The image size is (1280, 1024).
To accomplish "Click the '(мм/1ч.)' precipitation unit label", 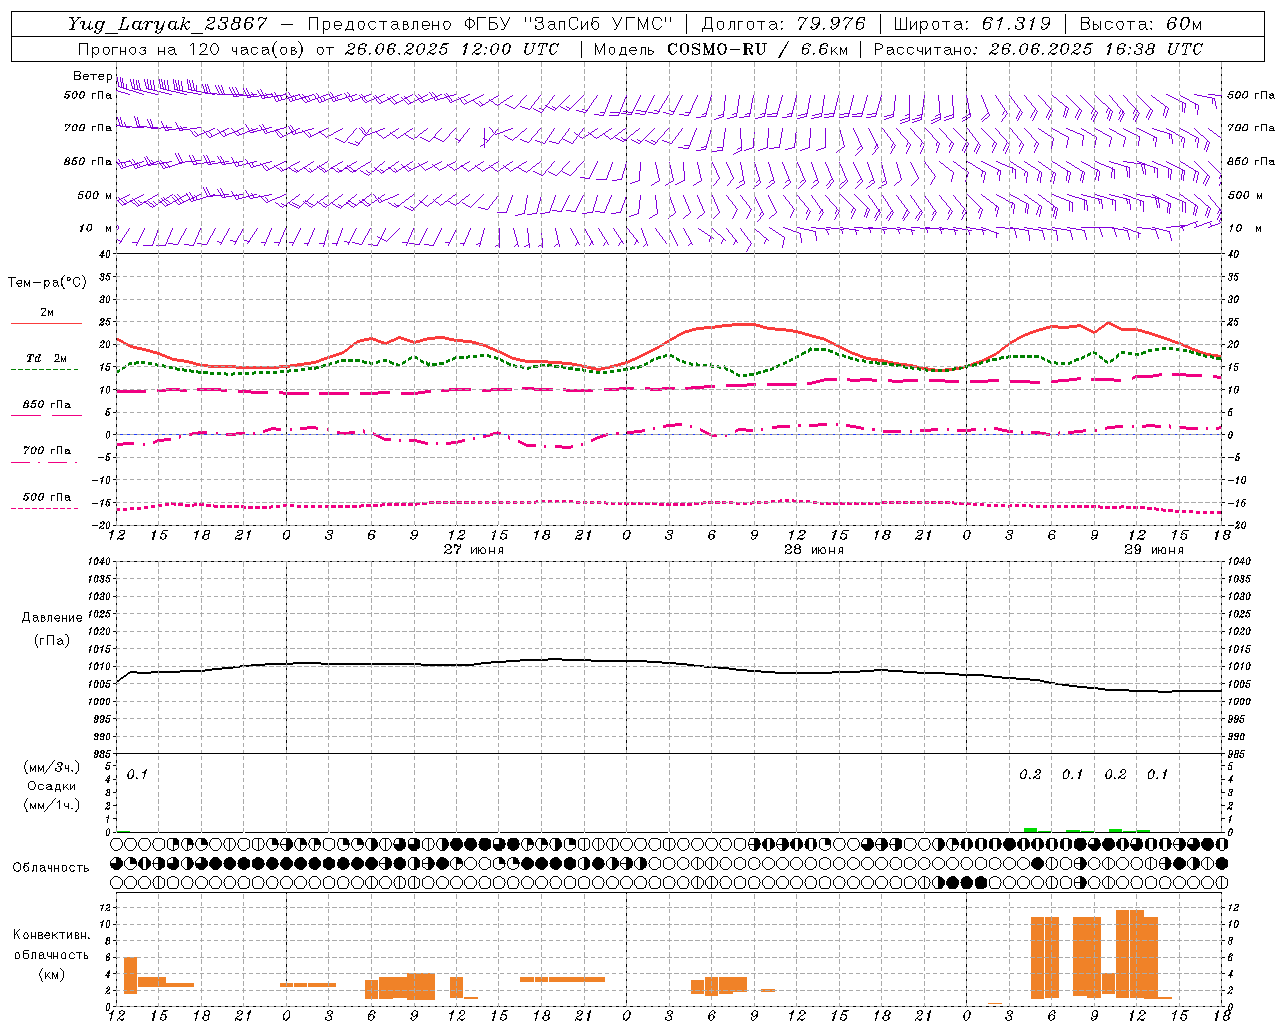I will click(52, 805).
